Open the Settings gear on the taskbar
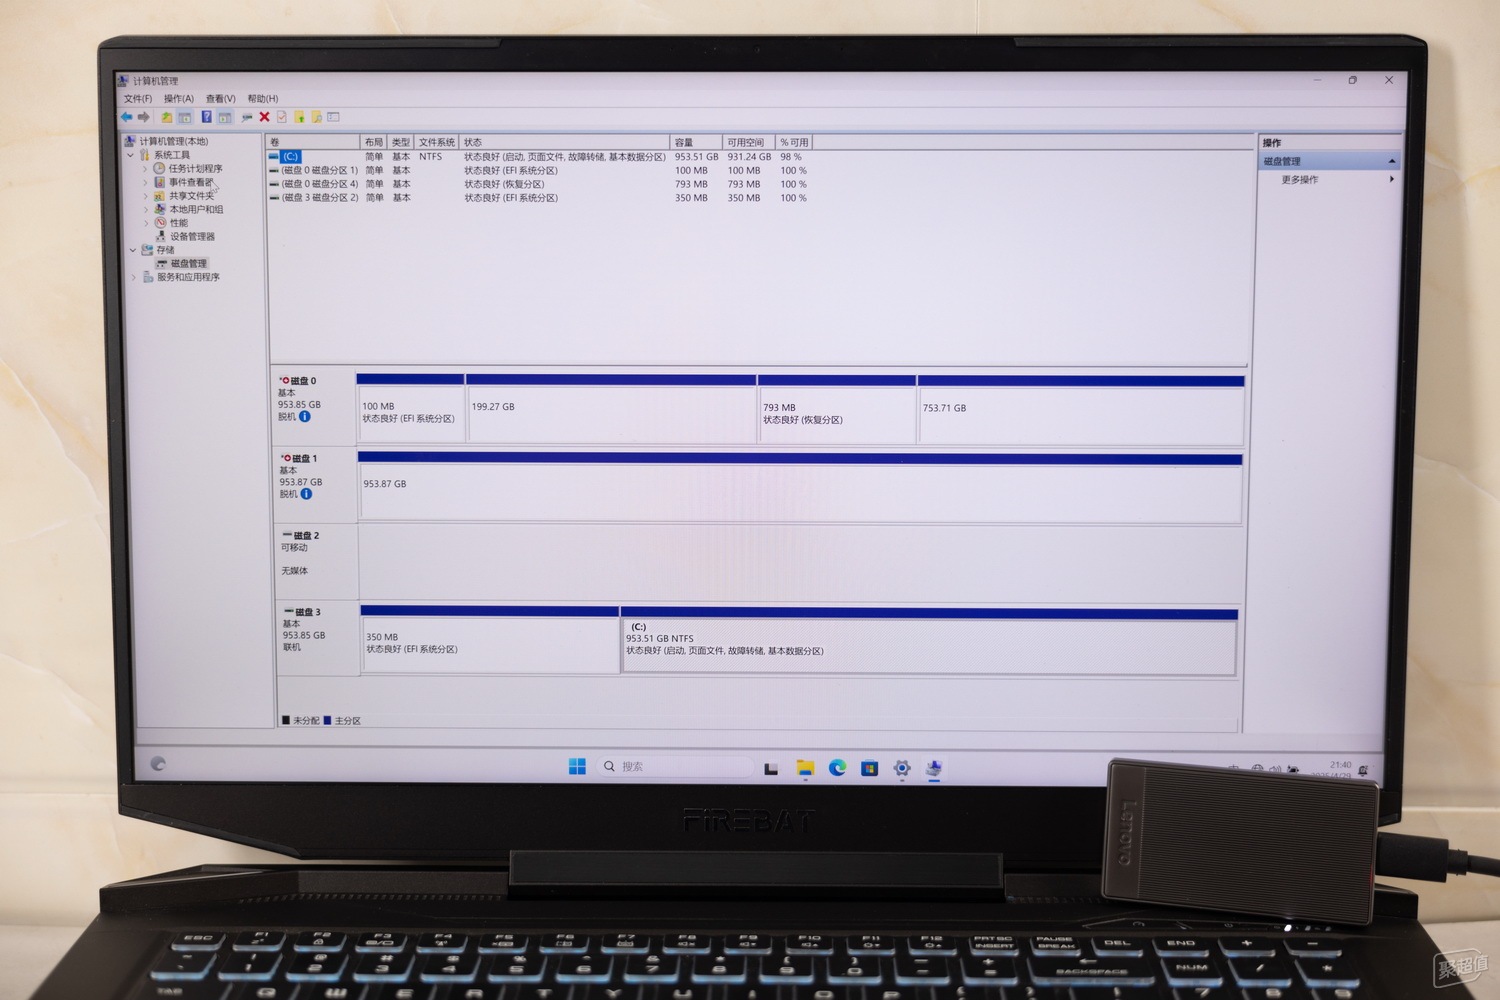 [902, 768]
